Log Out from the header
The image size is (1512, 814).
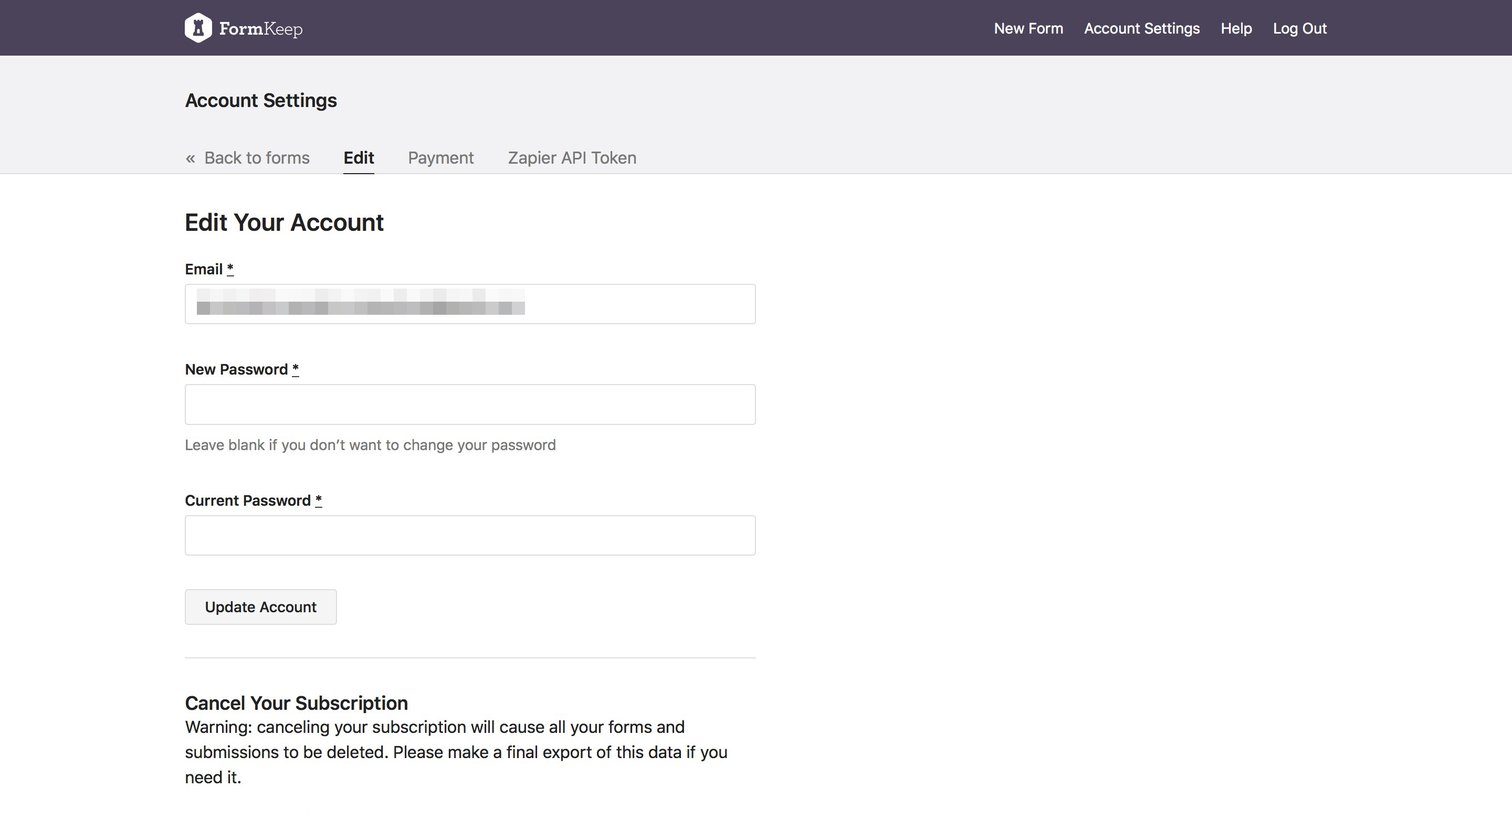point(1300,28)
